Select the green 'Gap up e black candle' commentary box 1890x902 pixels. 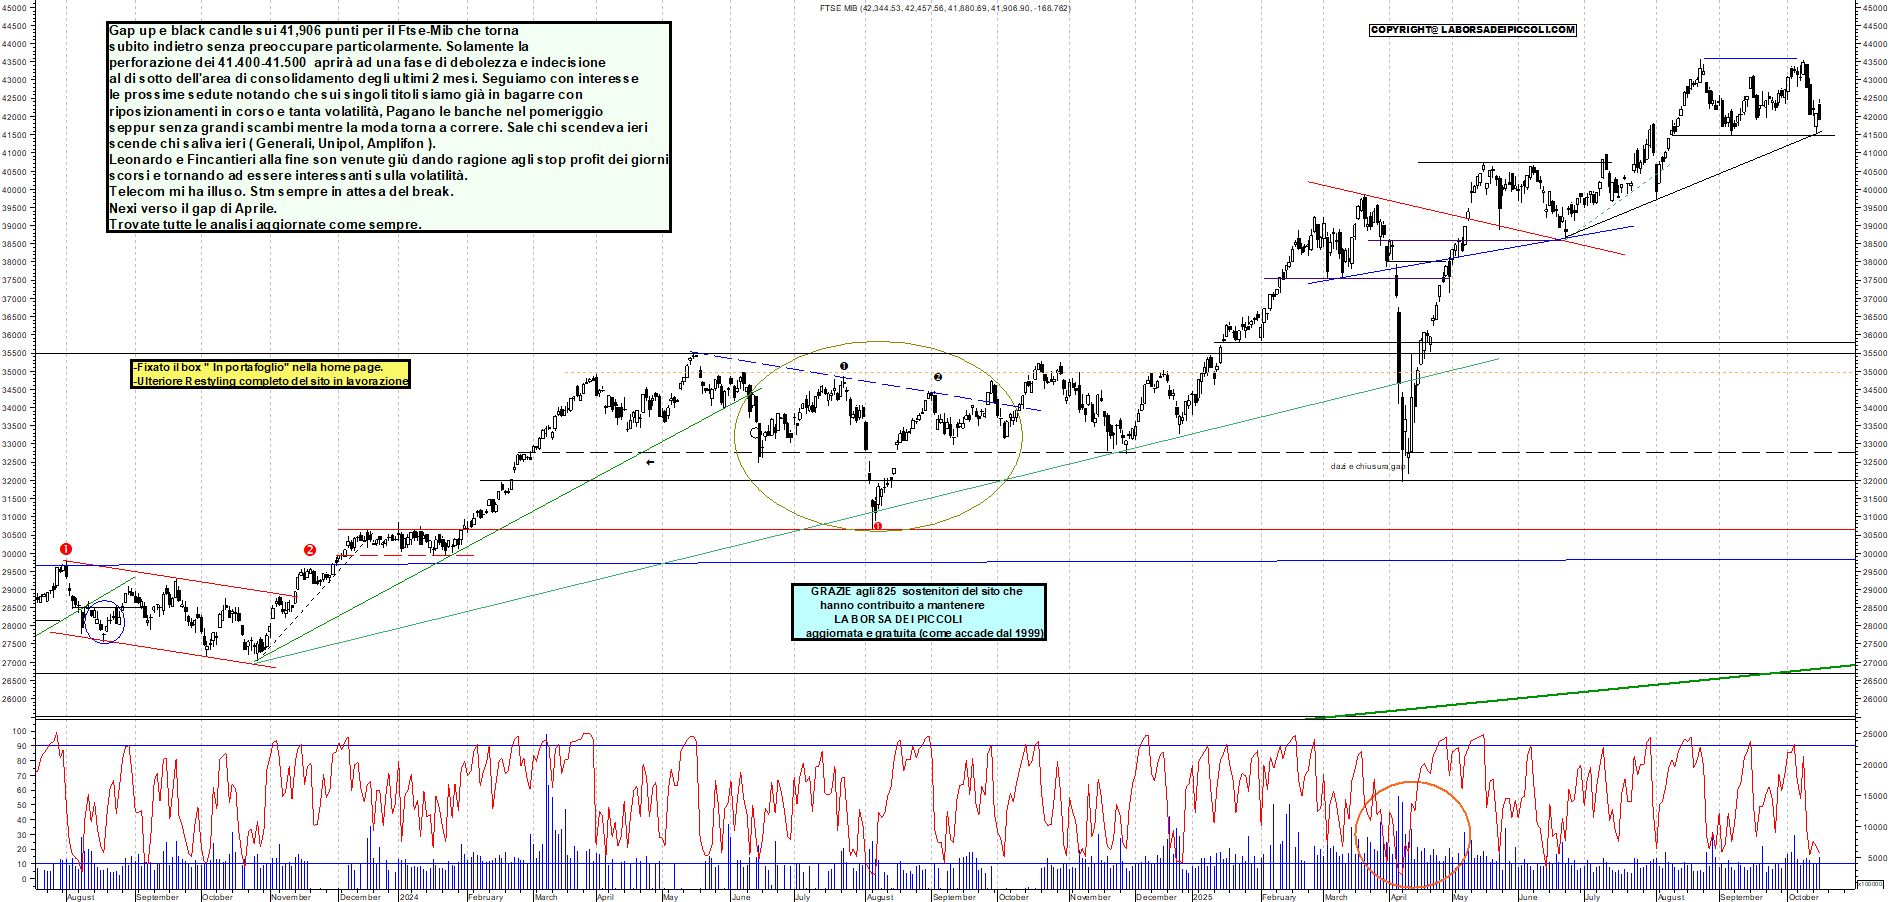pyautogui.click(x=388, y=127)
